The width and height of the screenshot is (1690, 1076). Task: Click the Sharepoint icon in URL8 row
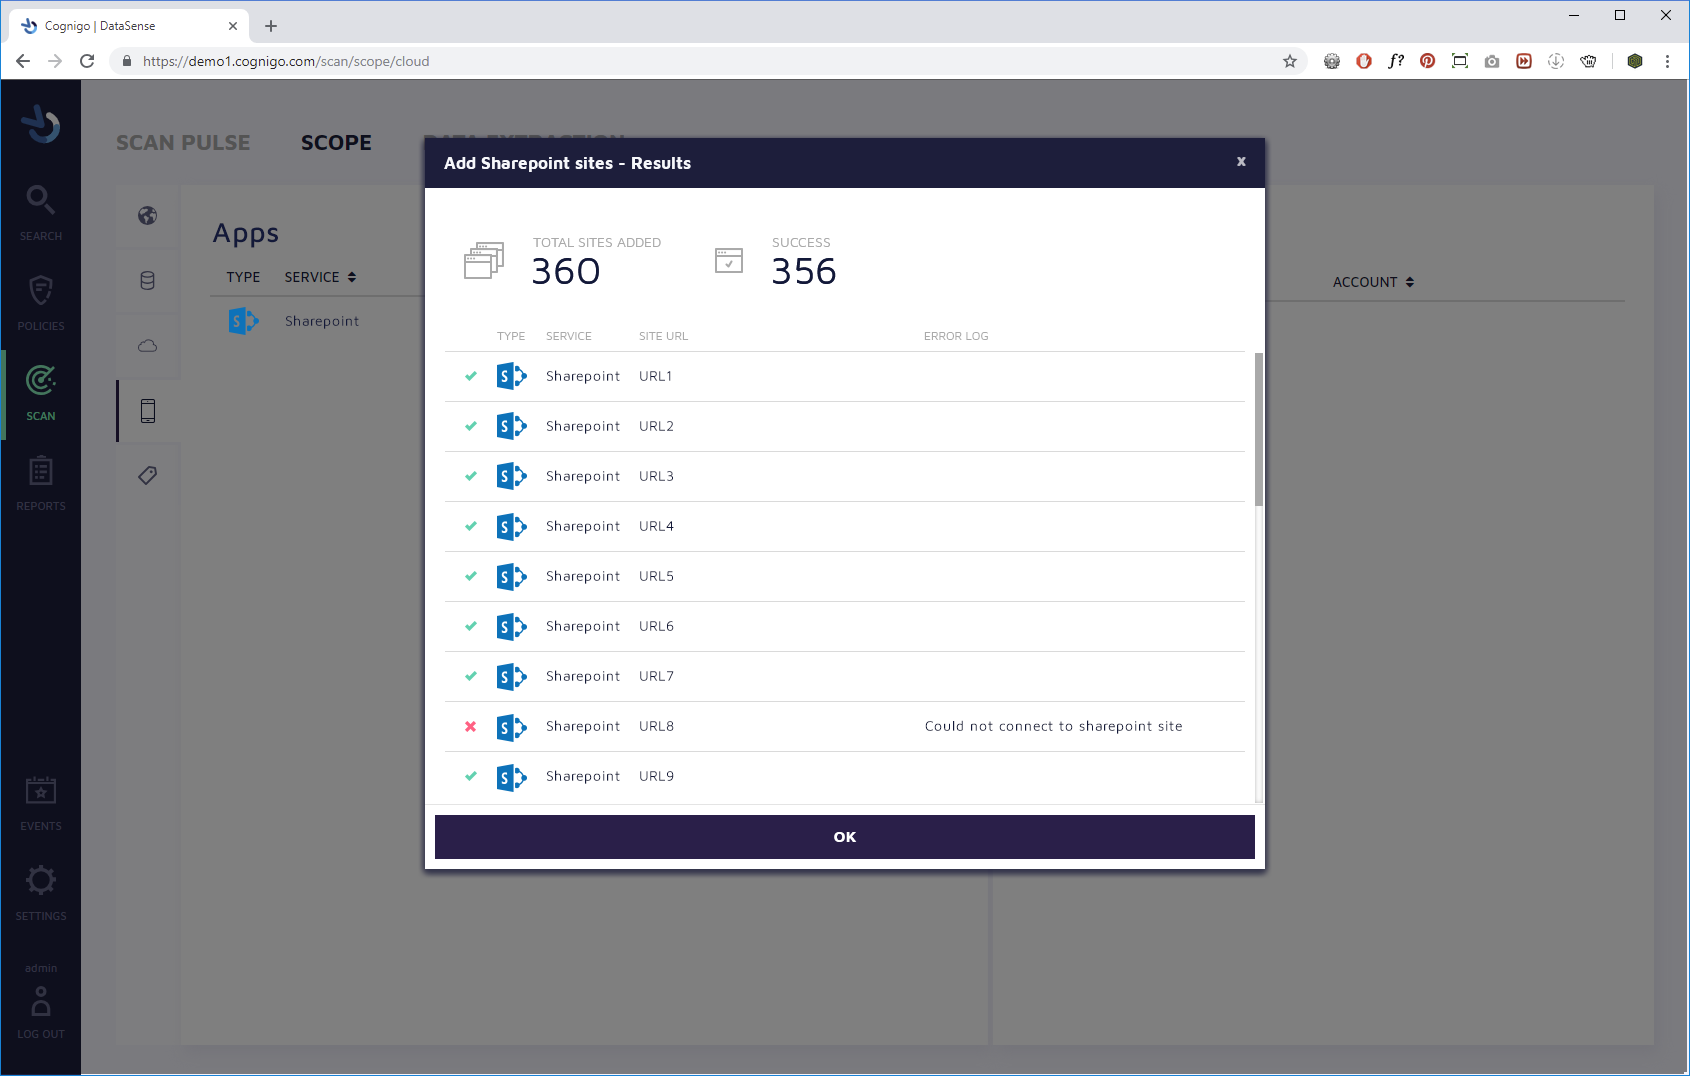[x=511, y=726]
